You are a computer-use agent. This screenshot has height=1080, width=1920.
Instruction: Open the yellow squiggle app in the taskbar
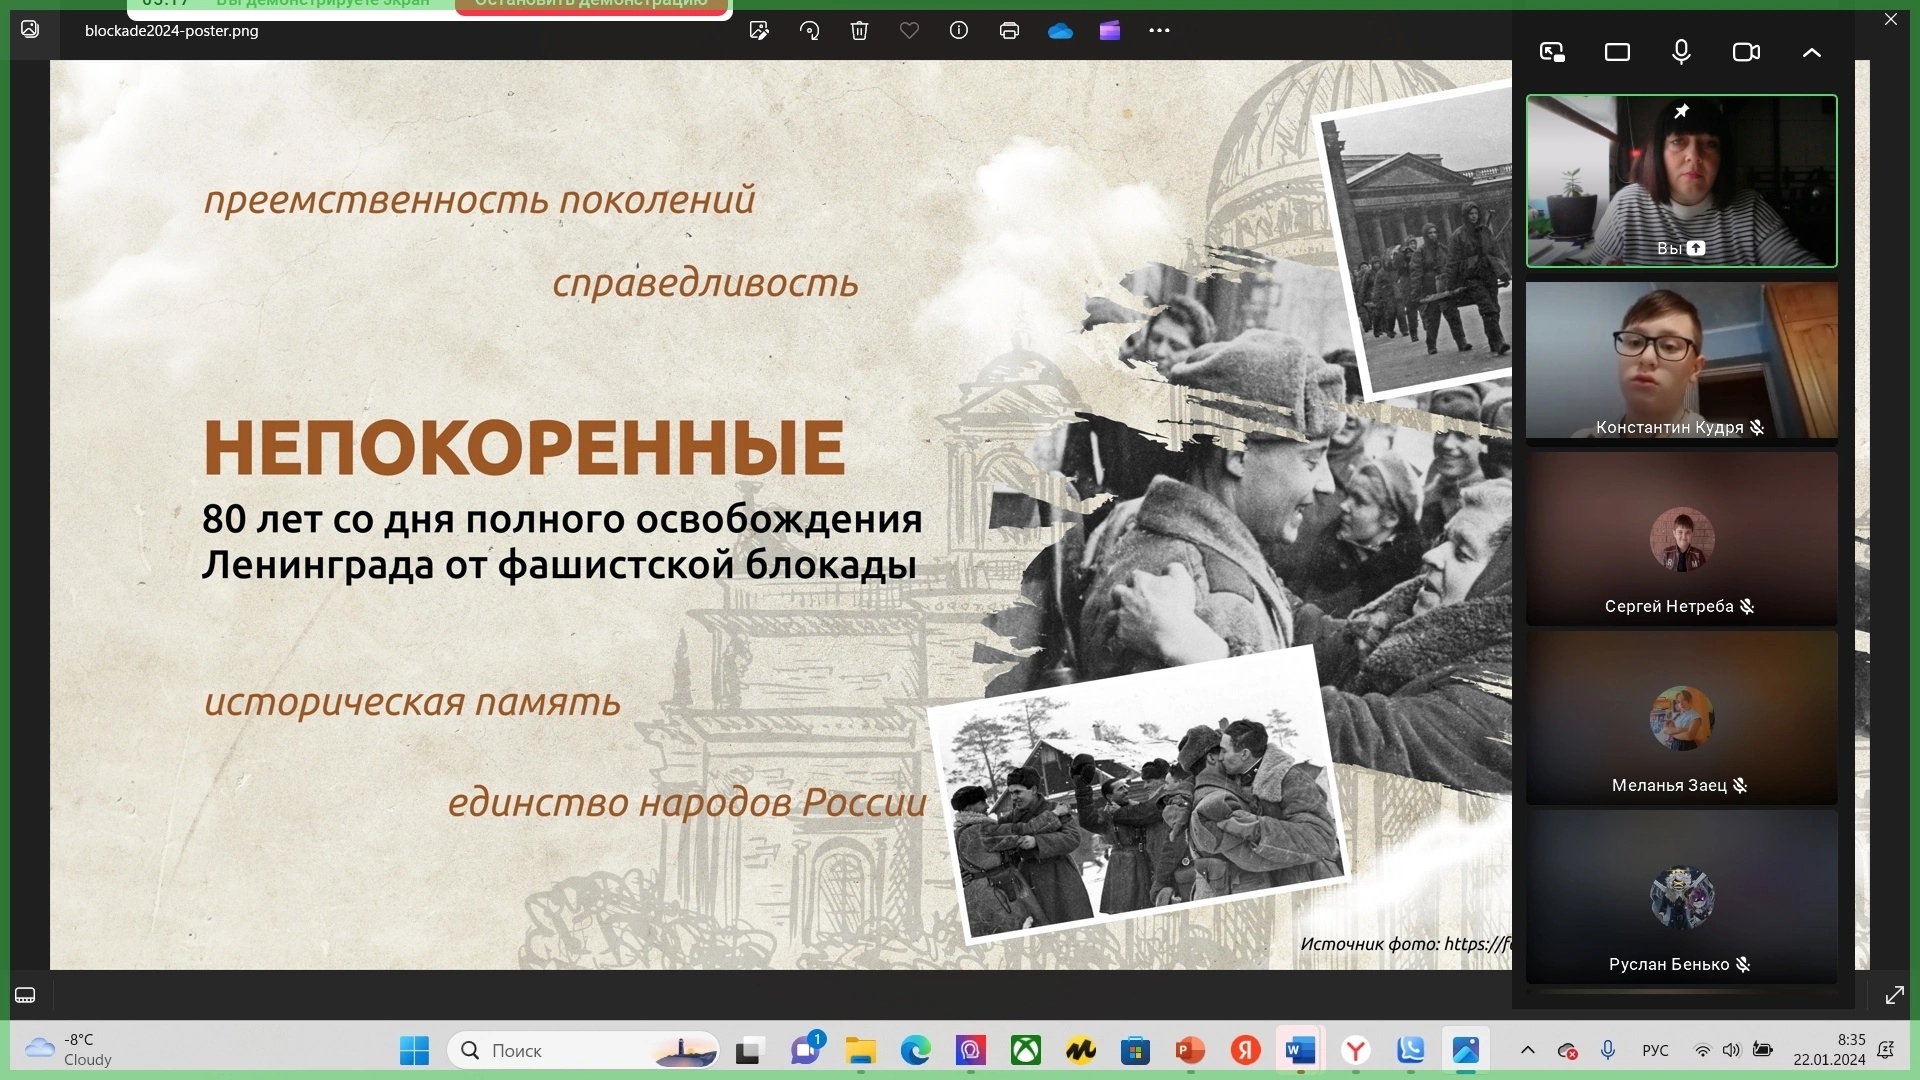(1080, 1051)
